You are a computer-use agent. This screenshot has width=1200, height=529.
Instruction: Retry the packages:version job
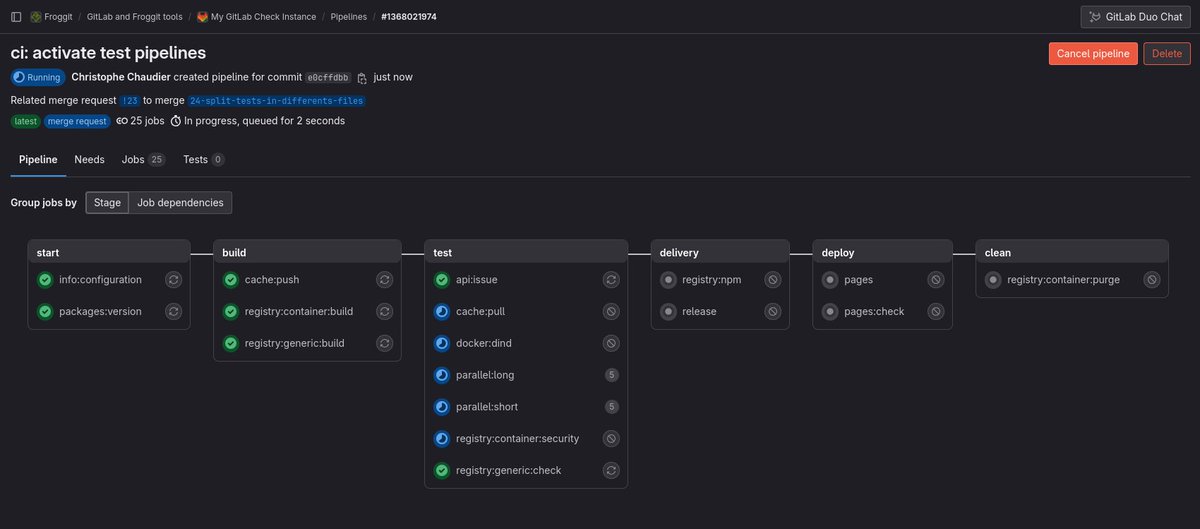[173, 311]
